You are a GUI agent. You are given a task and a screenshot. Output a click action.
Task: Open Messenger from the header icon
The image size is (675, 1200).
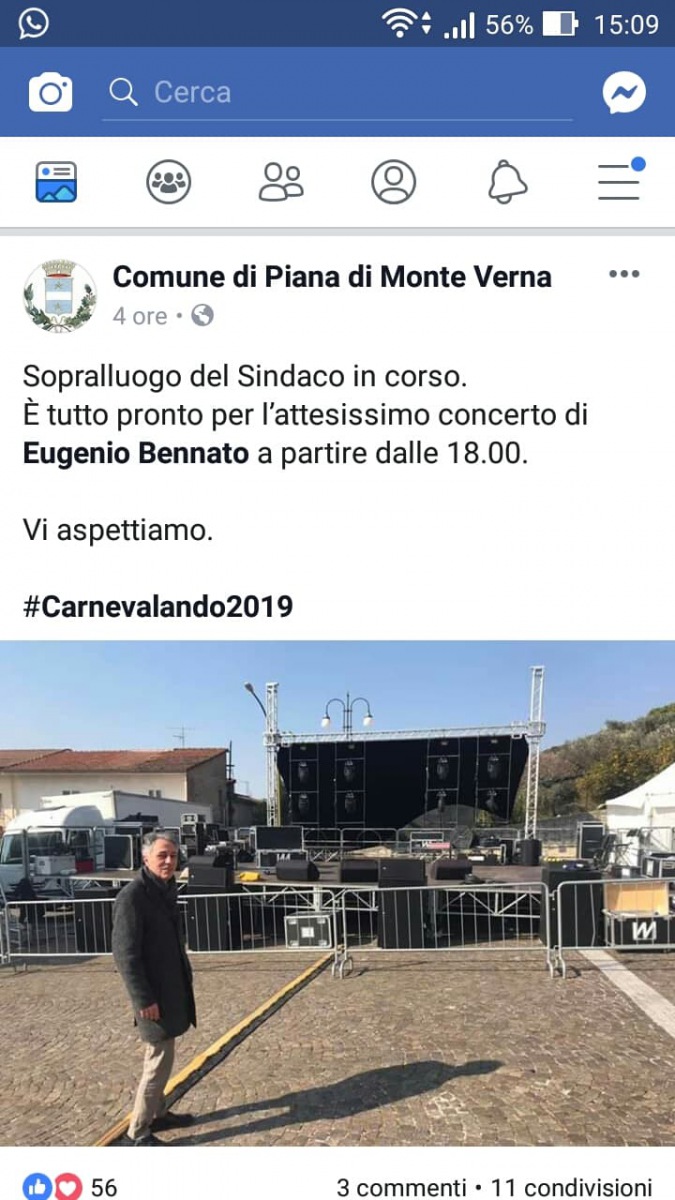[x=624, y=92]
